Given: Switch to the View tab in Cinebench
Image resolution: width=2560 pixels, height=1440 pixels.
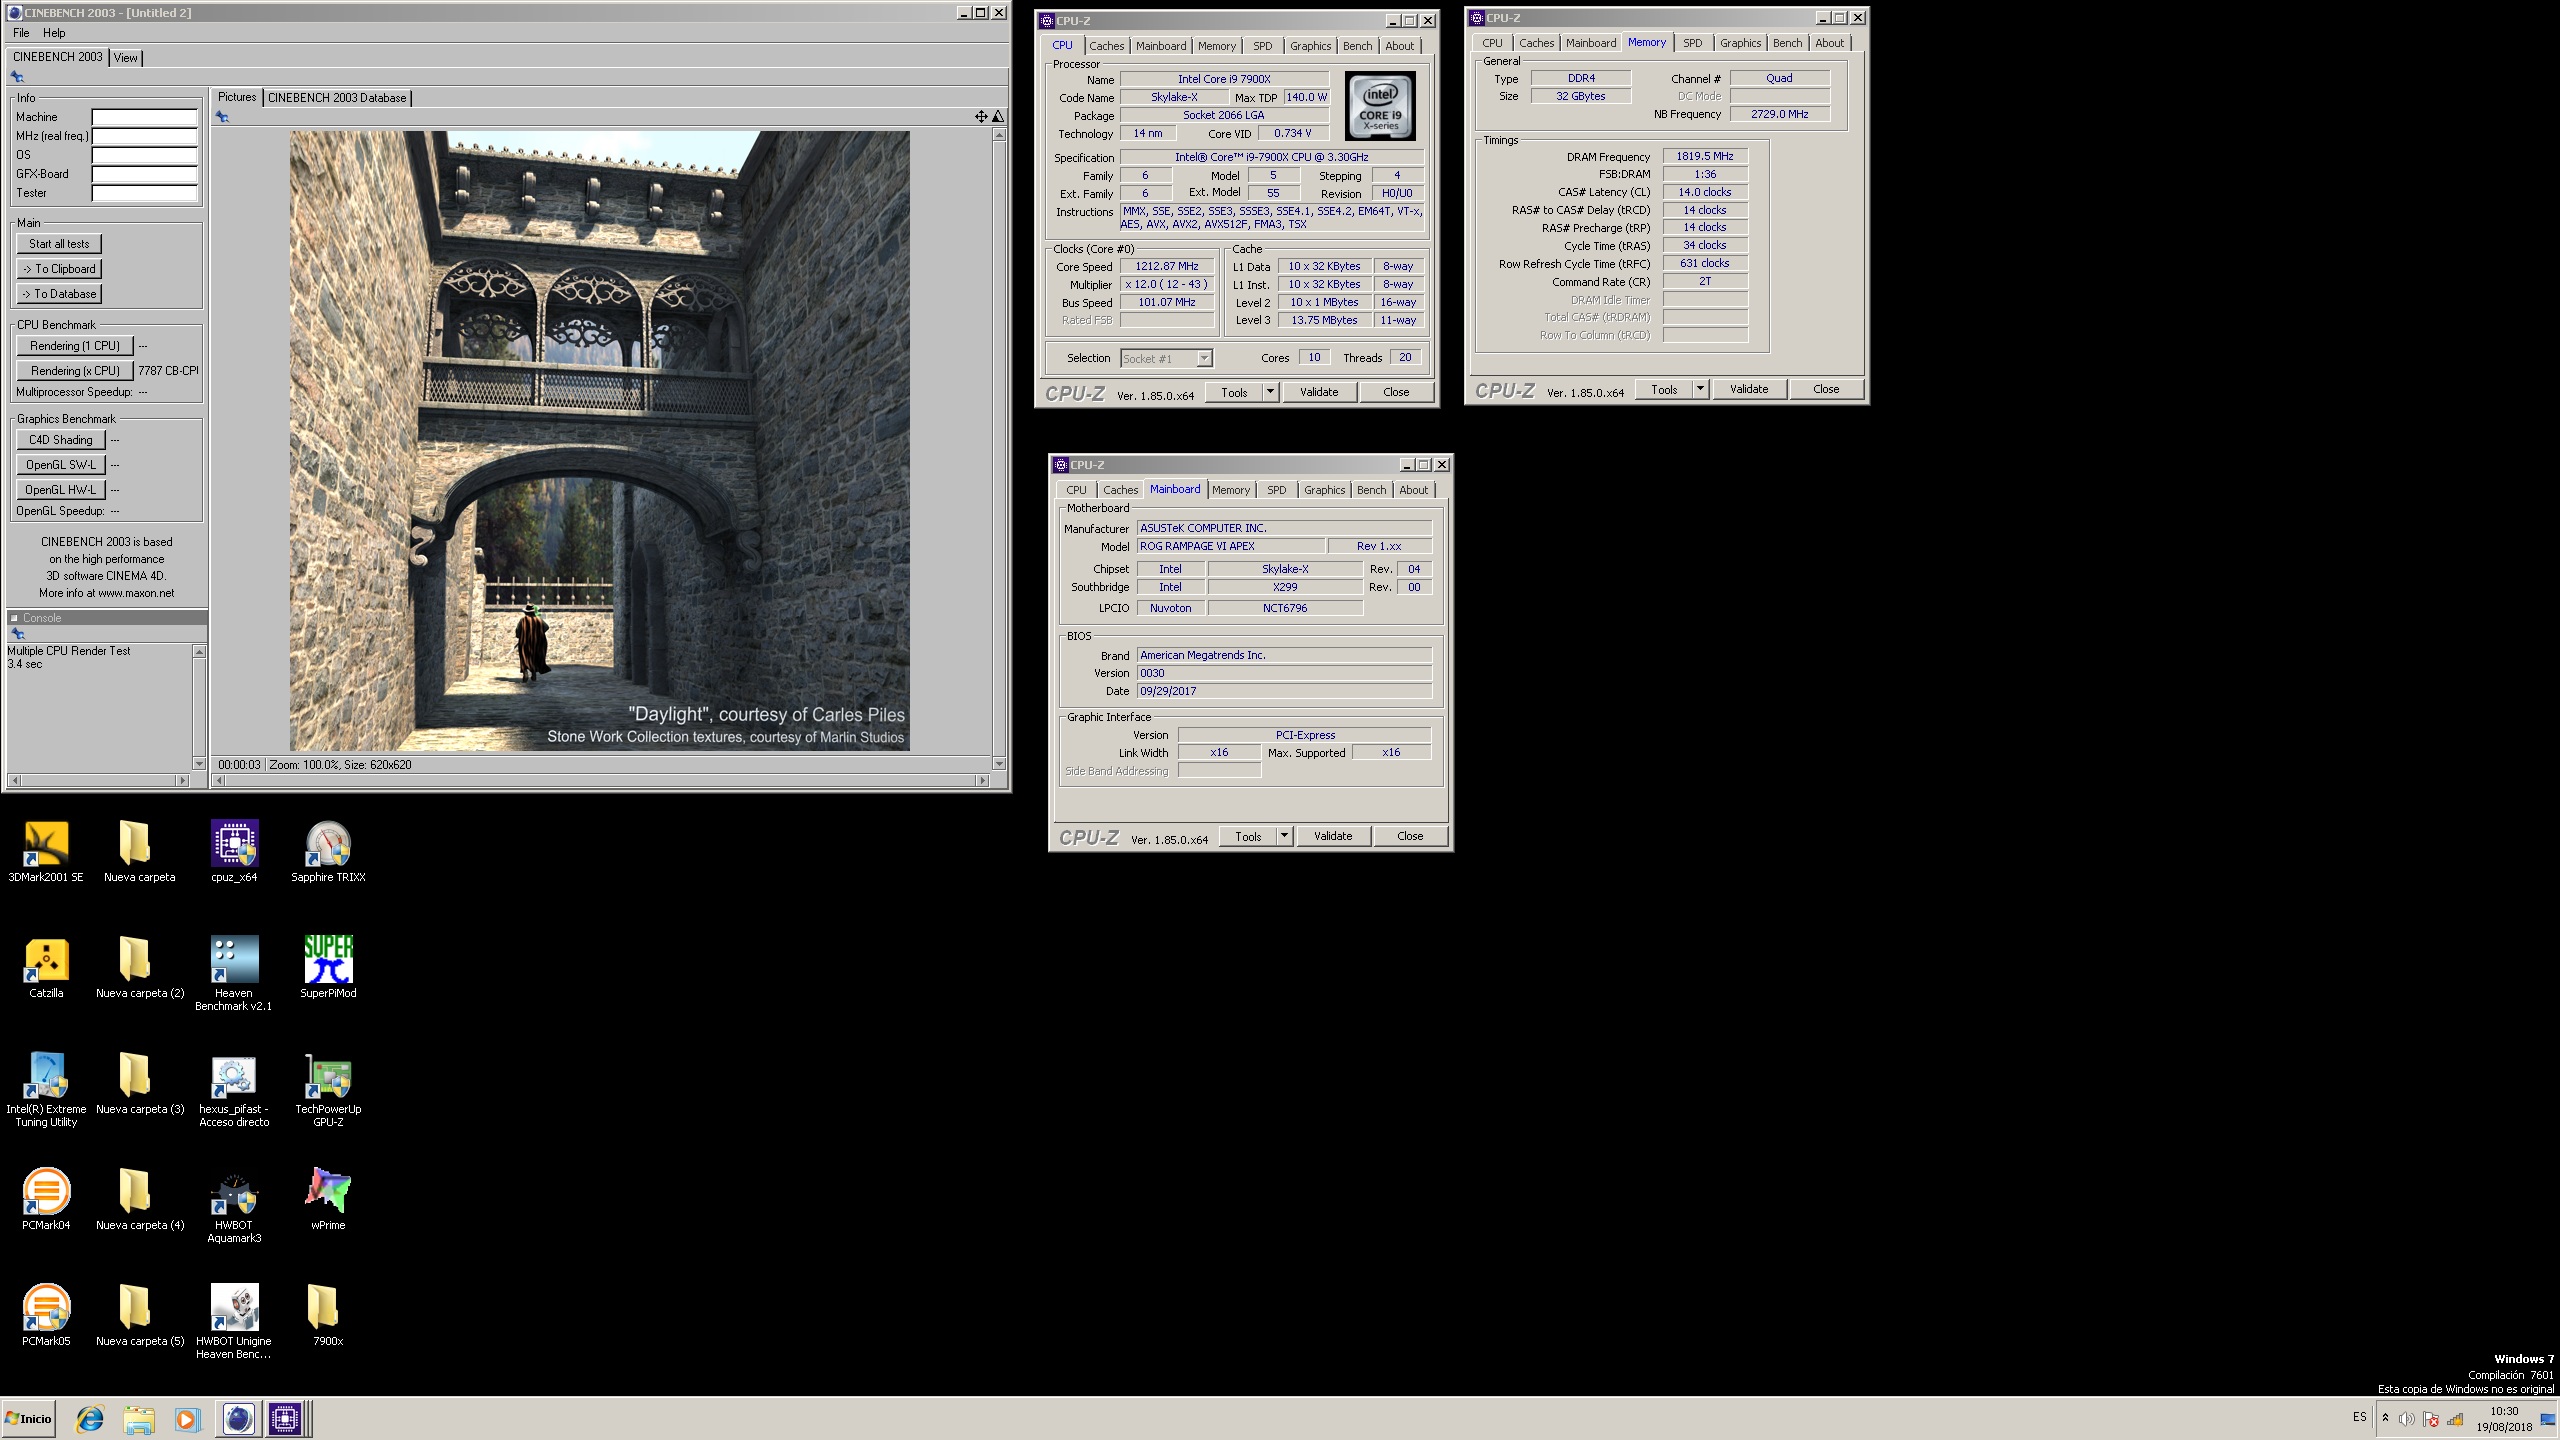Looking at the screenshot, I should pyautogui.click(x=126, y=58).
